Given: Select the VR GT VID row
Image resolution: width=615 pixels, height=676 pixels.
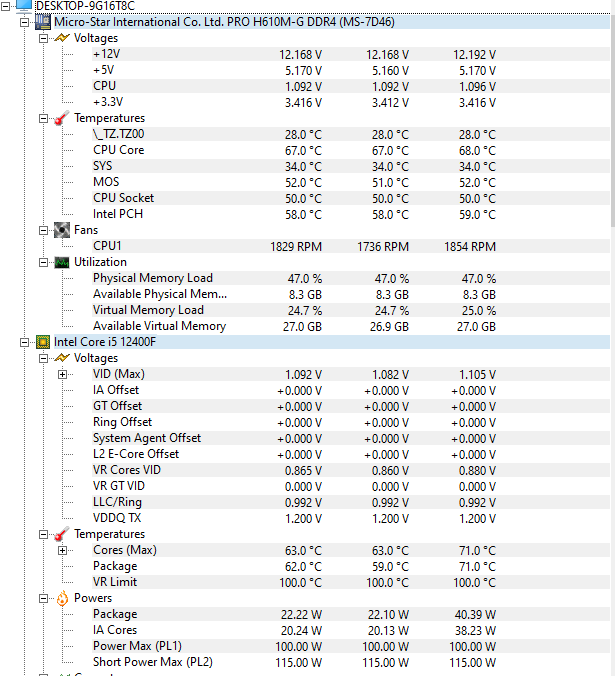Looking at the screenshot, I should (x=350, y=486).
